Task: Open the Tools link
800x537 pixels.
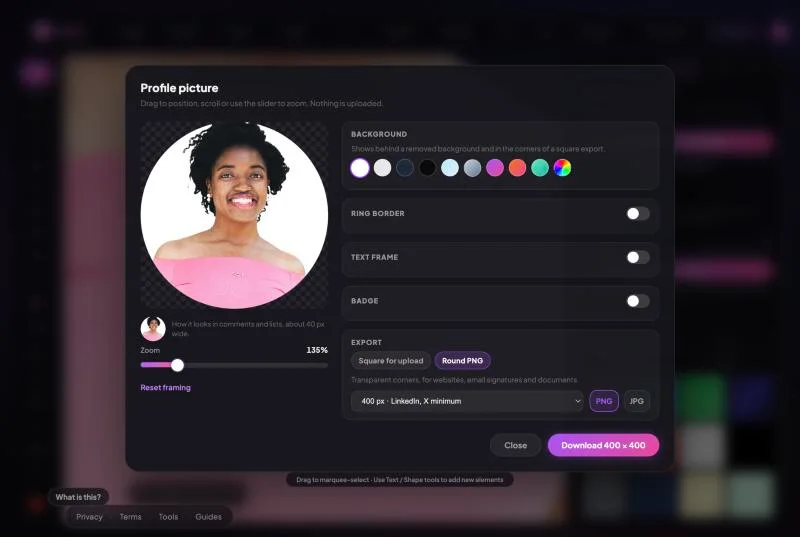Action: pos(168,517)
